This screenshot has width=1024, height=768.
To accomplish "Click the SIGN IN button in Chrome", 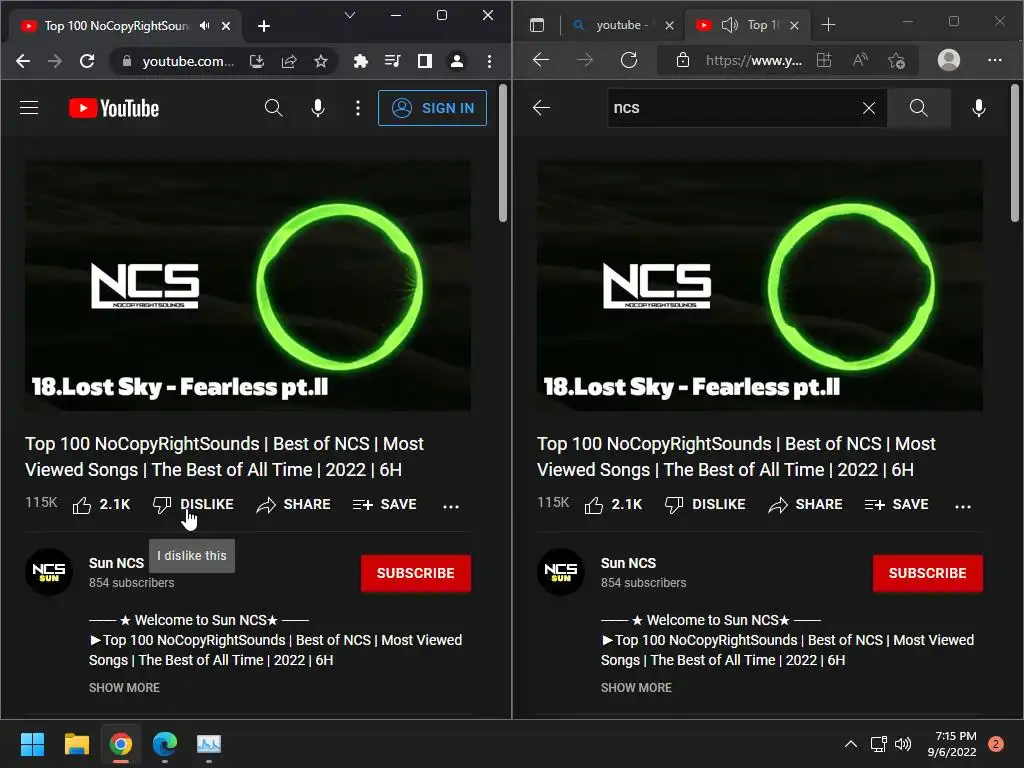I will [x=432, y=108].
